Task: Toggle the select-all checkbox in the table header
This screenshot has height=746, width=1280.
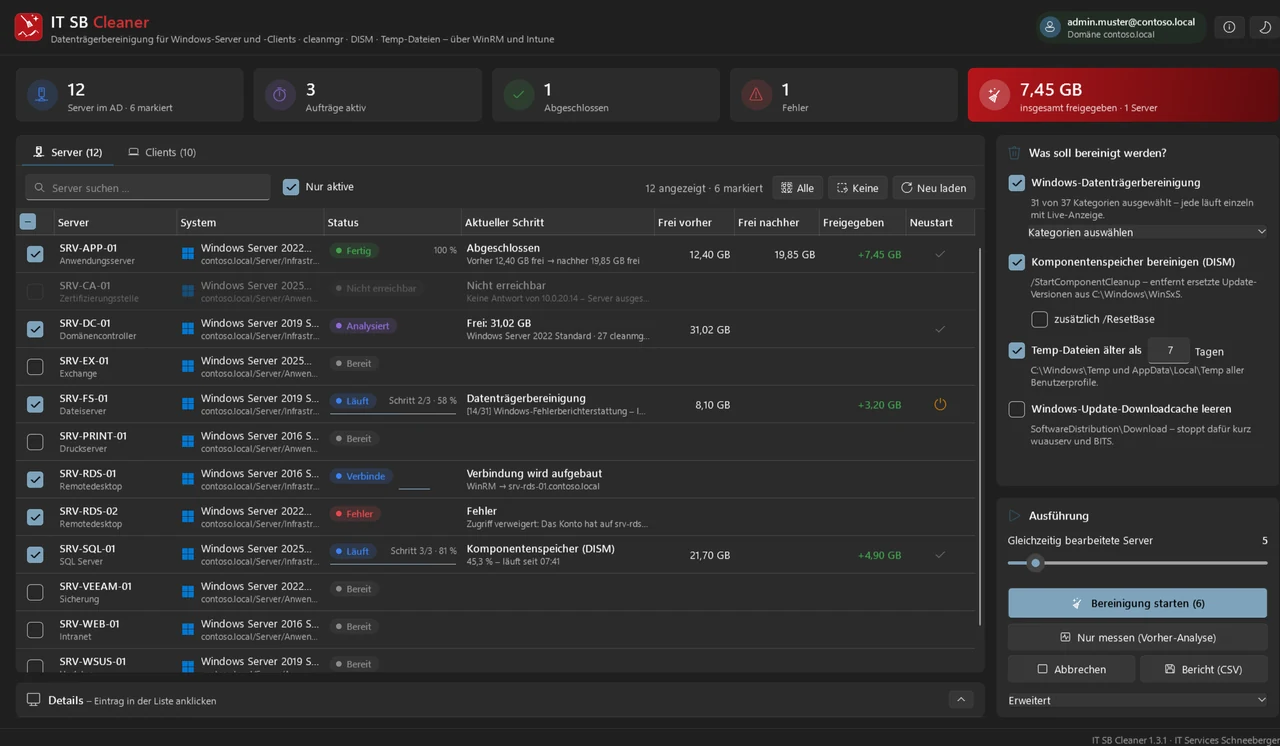Action: 28,222
